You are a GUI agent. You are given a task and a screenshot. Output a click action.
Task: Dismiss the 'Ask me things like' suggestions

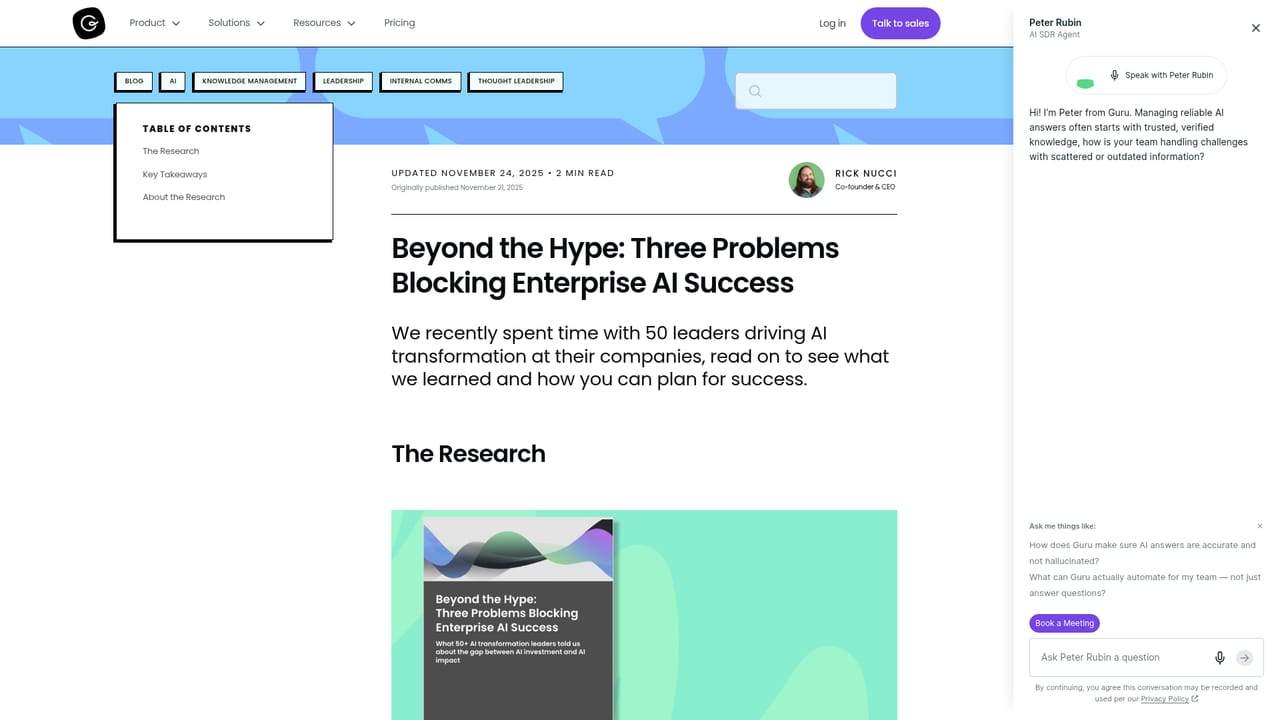1260,526
